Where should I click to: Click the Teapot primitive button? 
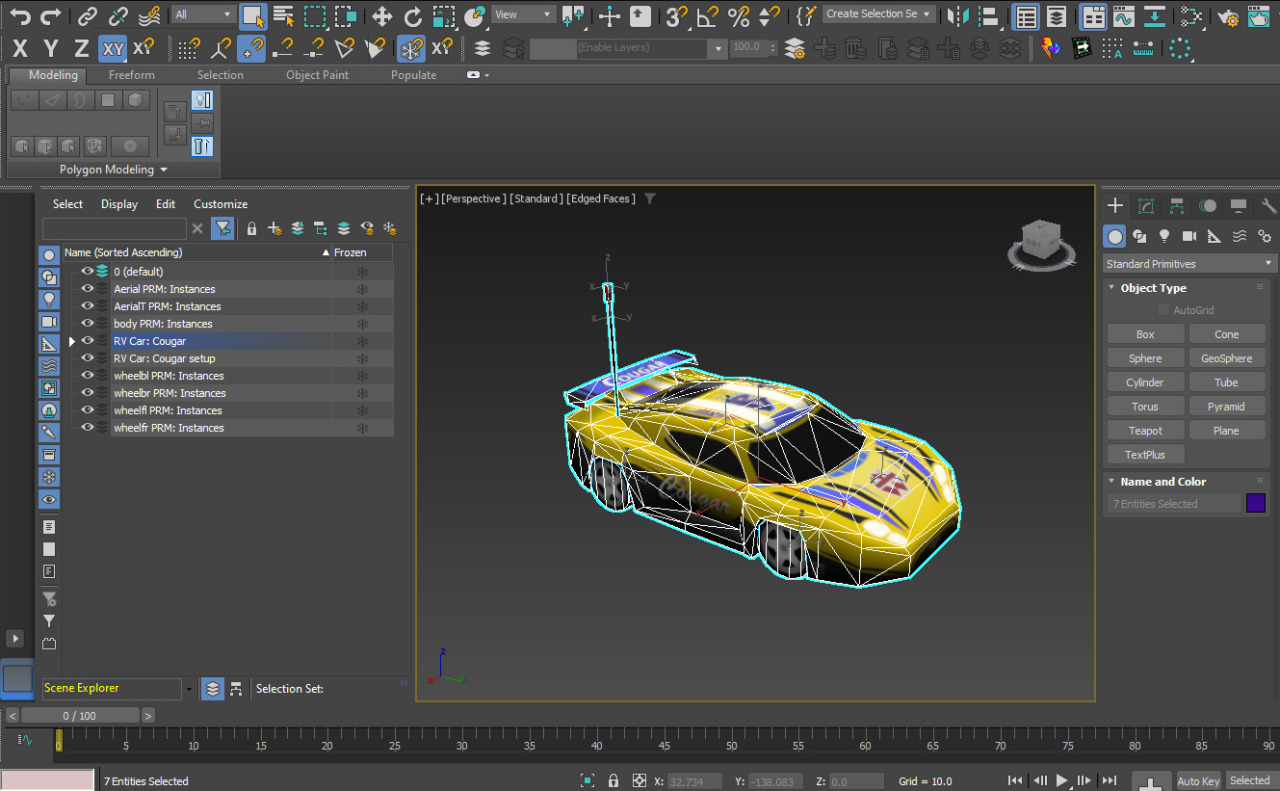point(1146,431)
